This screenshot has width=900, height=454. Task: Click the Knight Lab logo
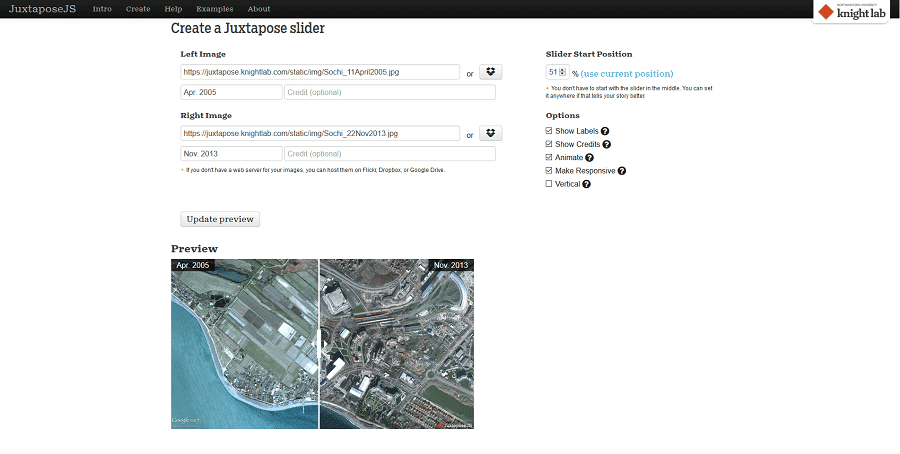[x=853, y=12]
